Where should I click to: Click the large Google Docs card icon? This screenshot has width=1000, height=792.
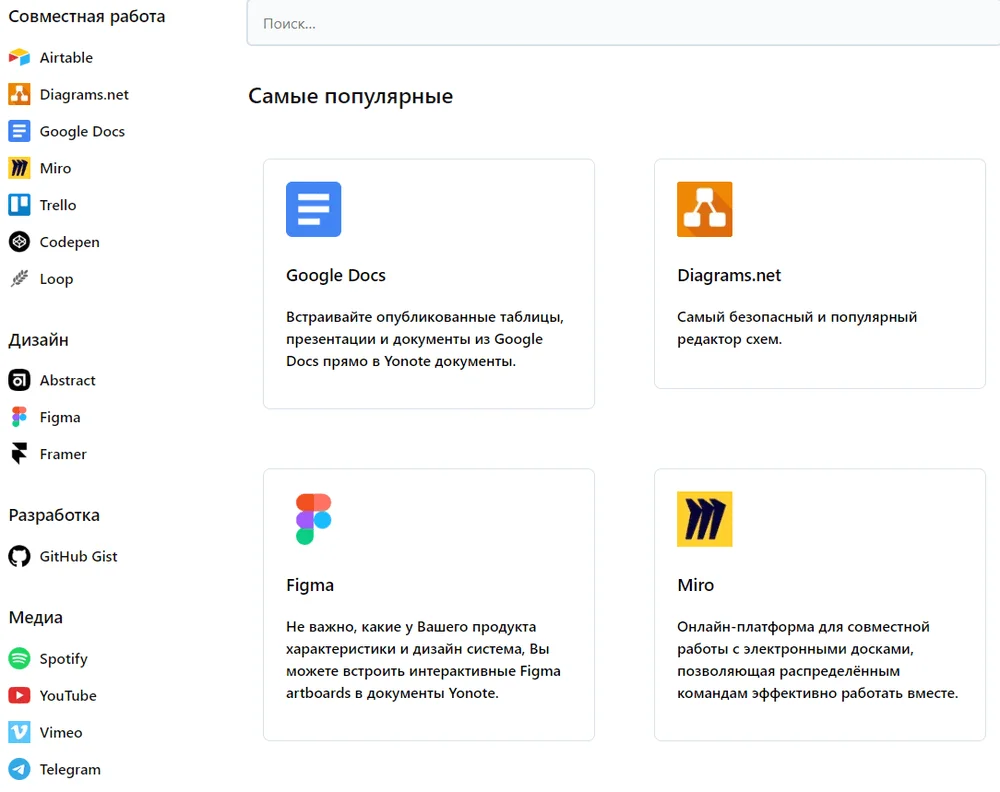click(313, 209)
